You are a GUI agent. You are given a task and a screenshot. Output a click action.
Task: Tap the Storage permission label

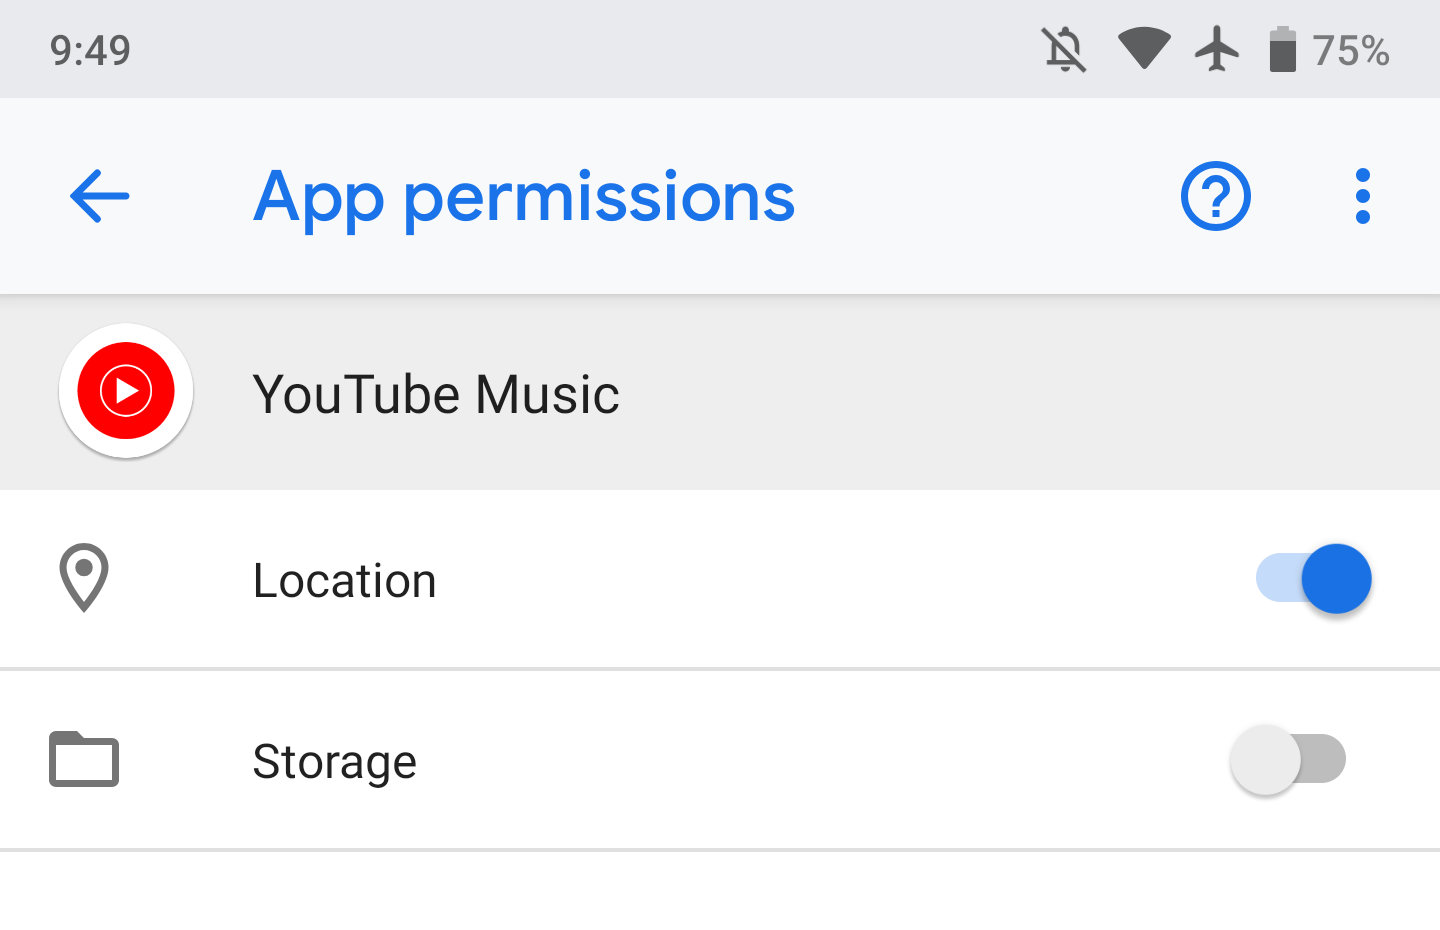(x=335, y=762)
